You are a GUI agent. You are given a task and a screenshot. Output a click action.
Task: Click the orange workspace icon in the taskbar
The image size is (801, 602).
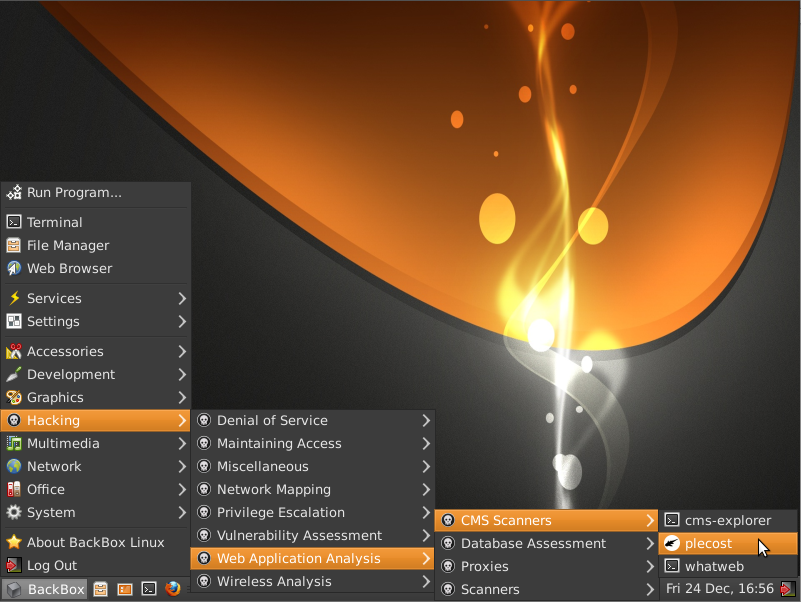pyautogui.click(x=124, y=589)
